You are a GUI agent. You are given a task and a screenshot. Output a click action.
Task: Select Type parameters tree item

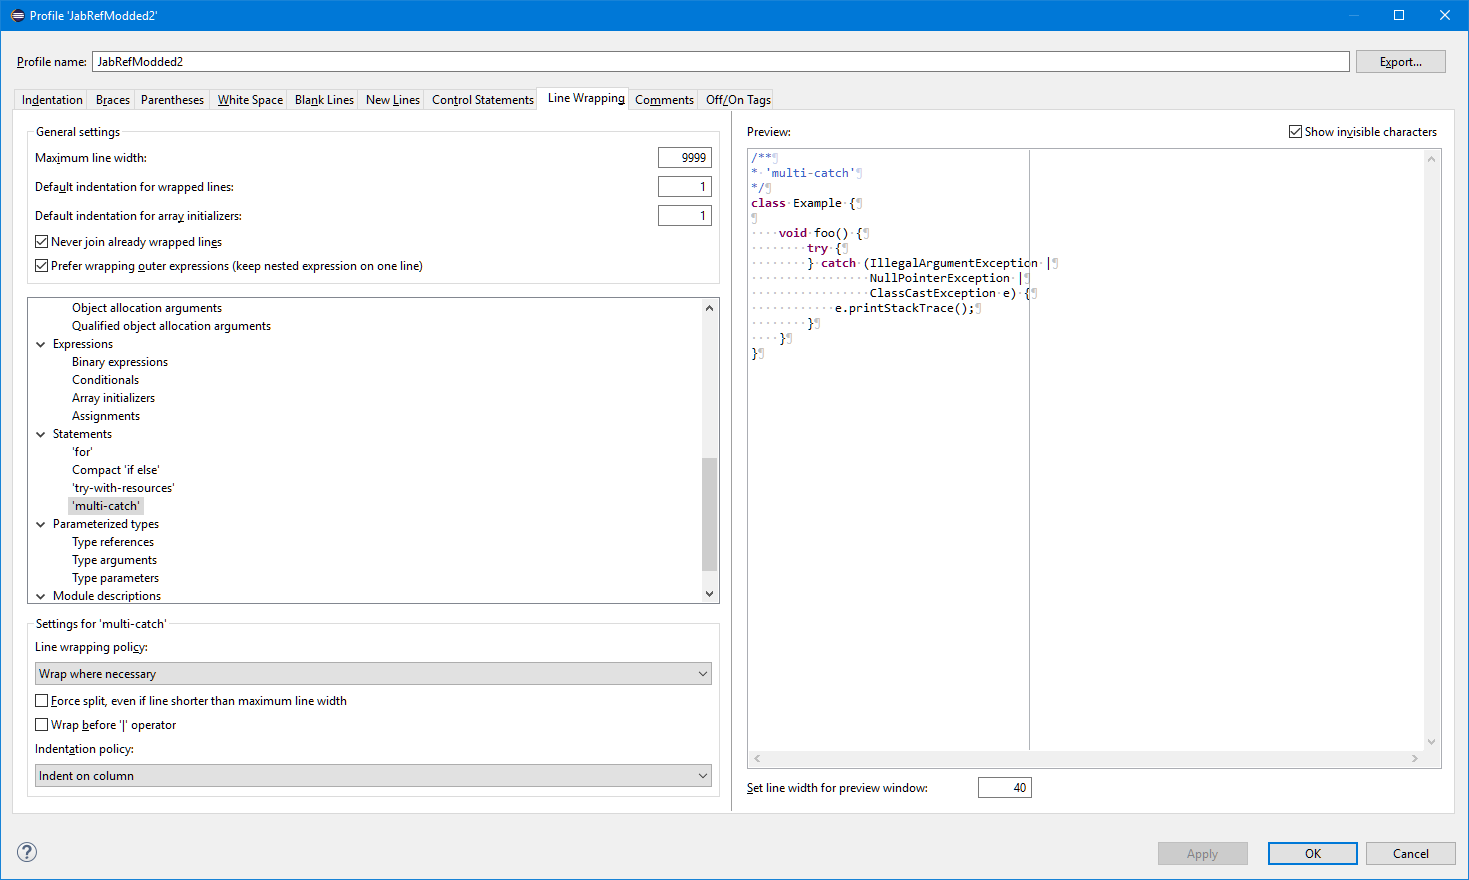point(115,578)
